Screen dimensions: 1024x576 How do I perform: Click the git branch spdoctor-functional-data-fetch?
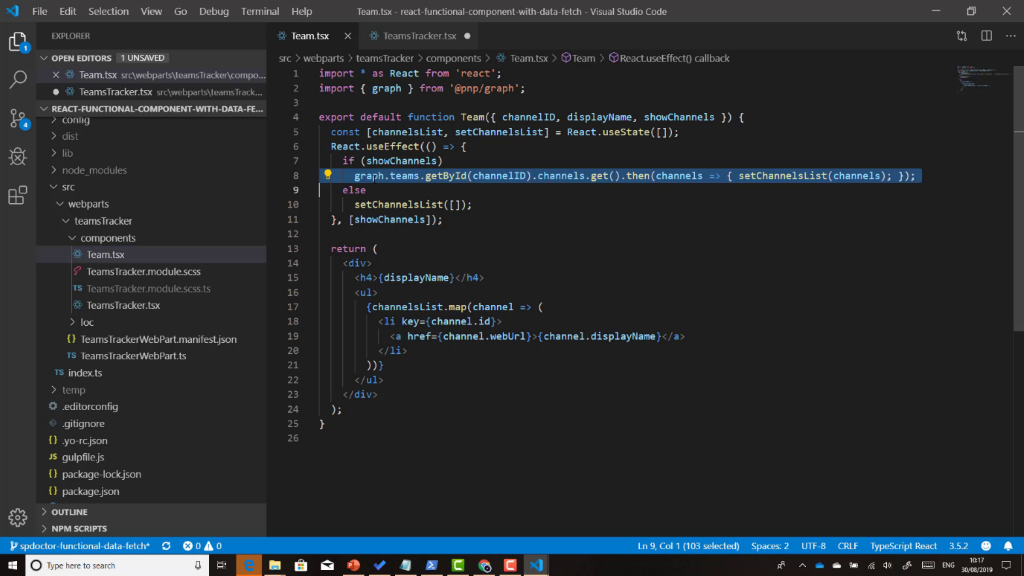(x=80, y=546)
